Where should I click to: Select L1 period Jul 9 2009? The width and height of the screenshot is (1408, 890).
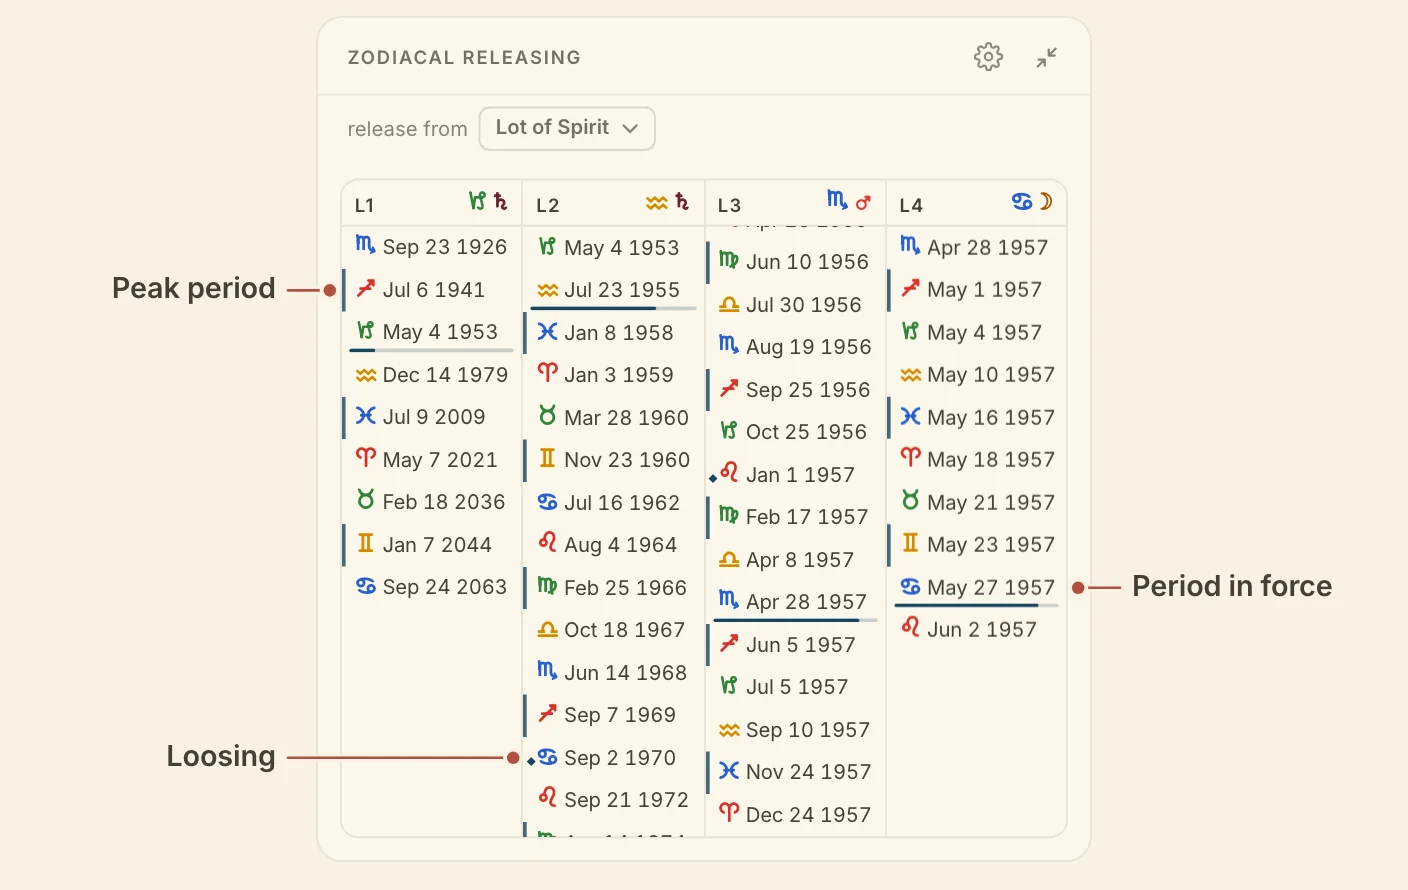tap(432, 417)
